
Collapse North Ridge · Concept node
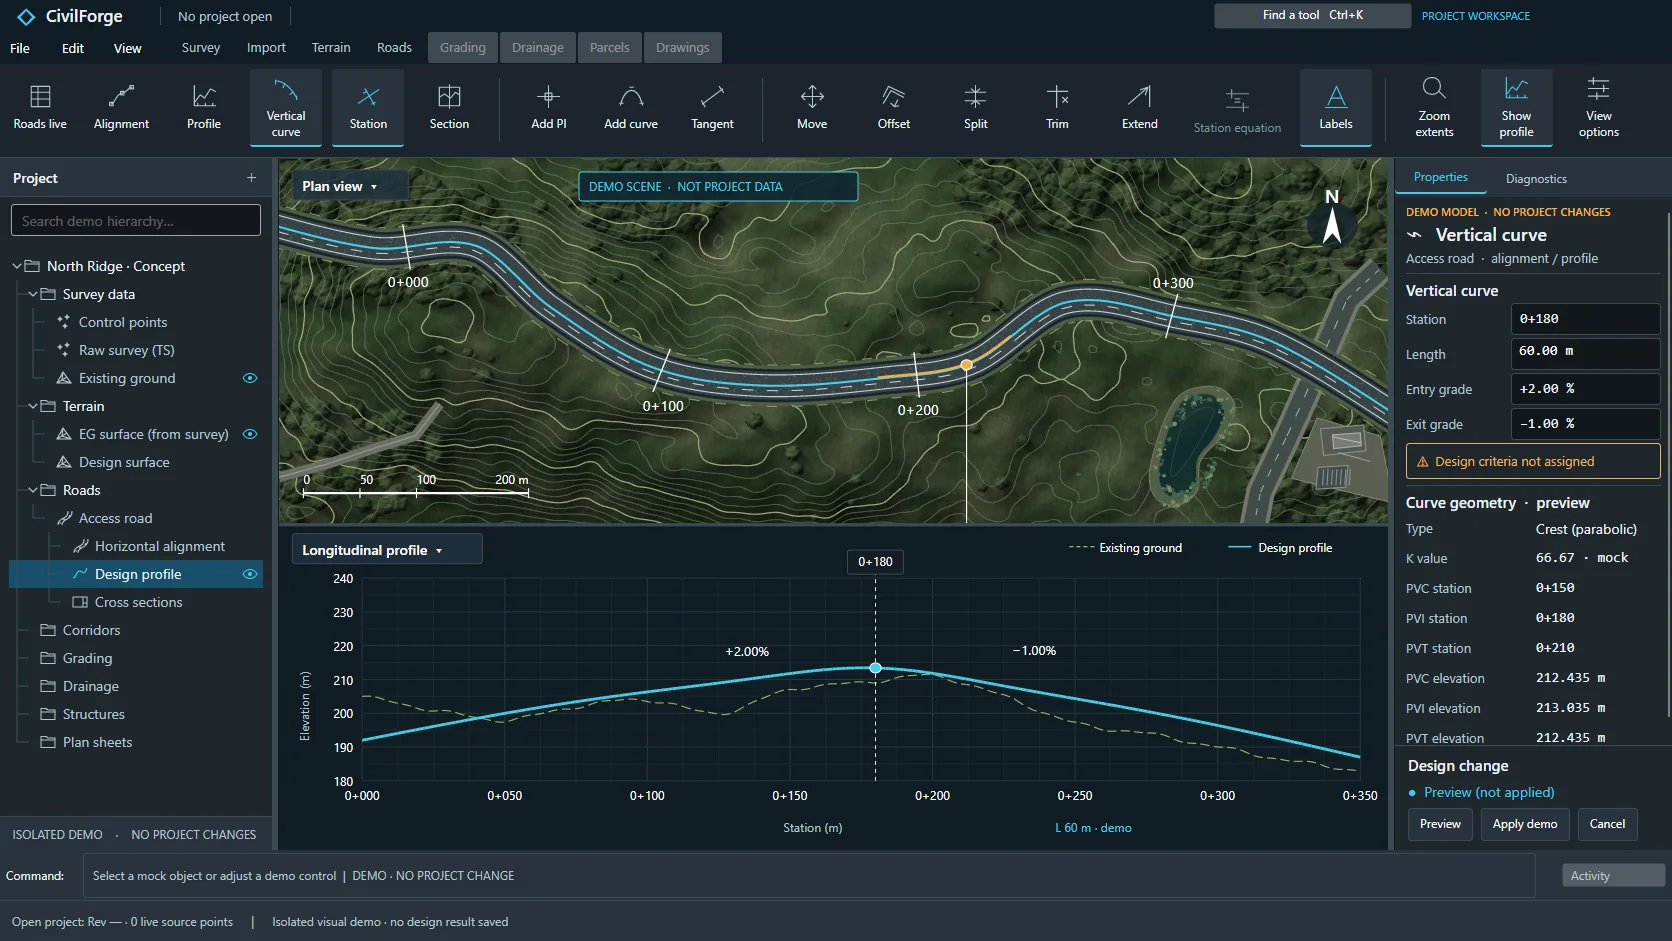tap(17, 266)
